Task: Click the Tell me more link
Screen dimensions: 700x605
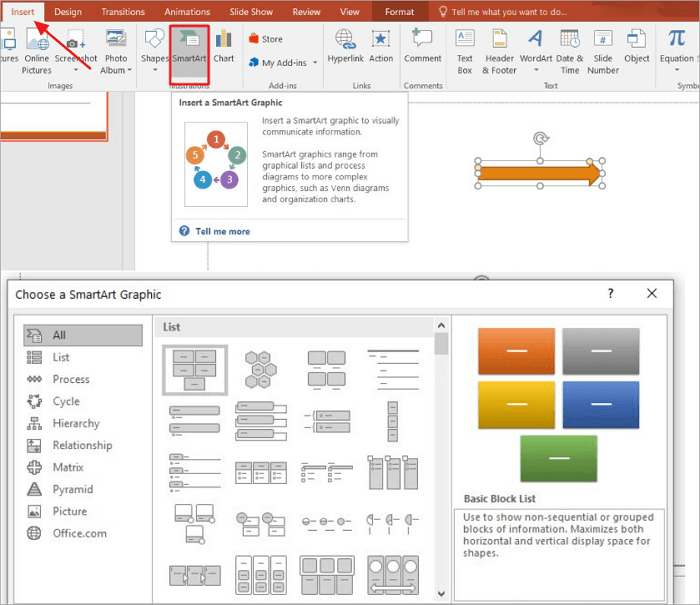Action: pos(222,231)
